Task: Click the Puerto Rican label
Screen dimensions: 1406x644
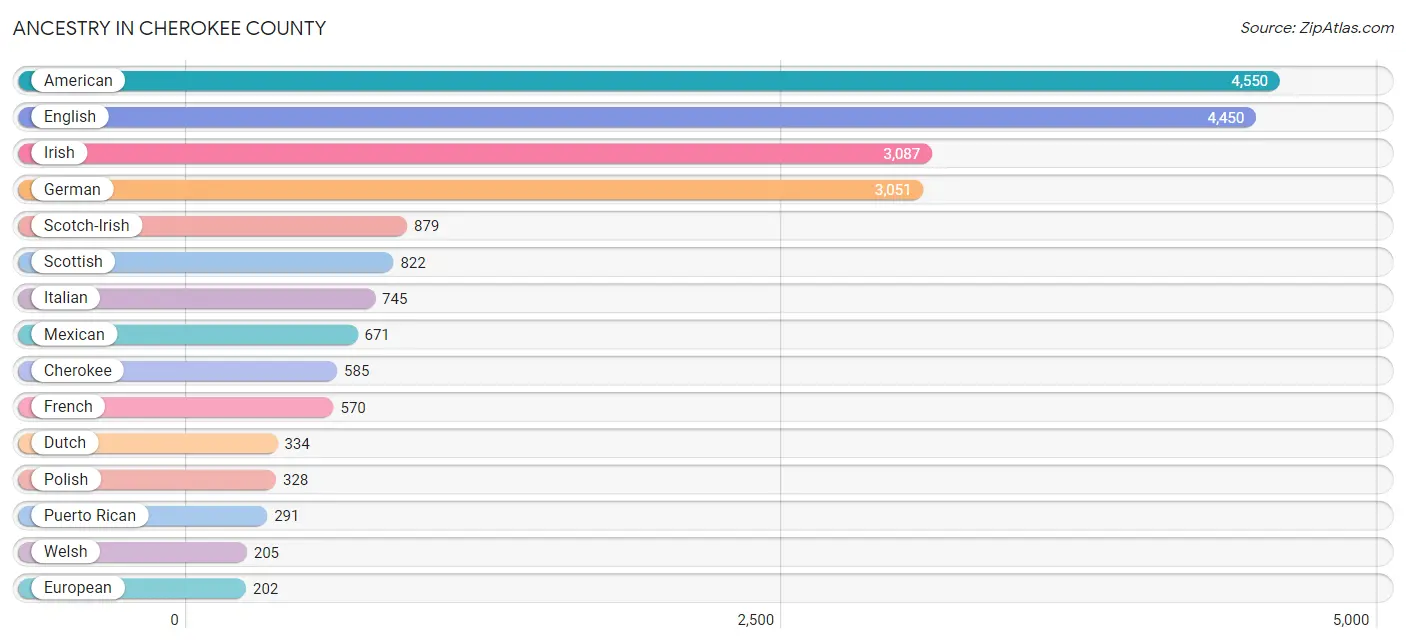Action: tap(90, 516)
